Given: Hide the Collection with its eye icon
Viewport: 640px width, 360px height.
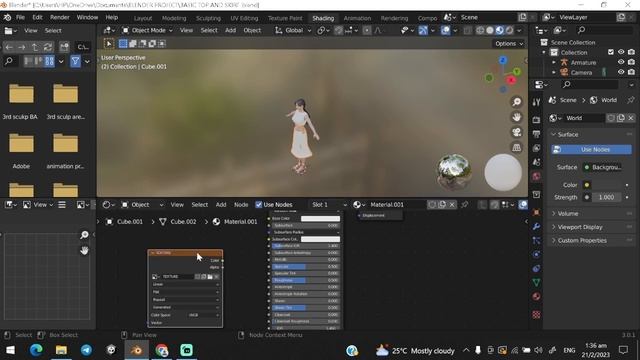Looking at the screenshot, I should tap(621, 52).
